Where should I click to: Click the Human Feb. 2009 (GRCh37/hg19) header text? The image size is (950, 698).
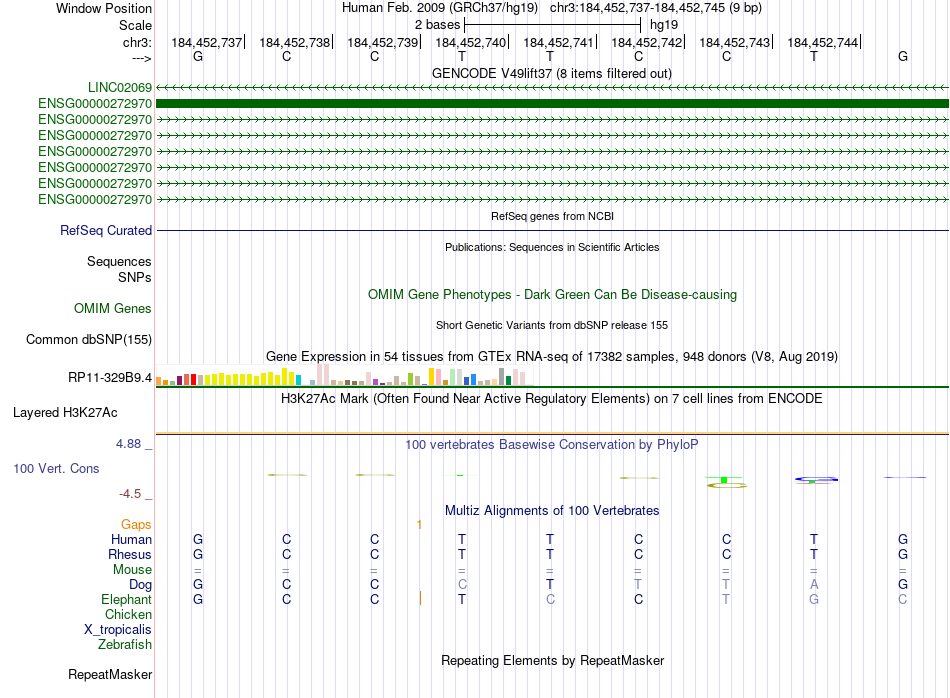[439, 8]
